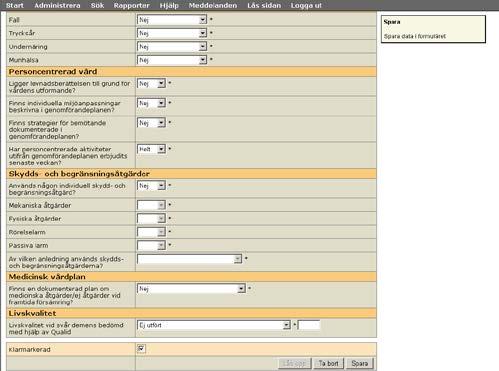499x371 pixels.
Task: Open the Fall dropdown
Action: click(172, 20)
